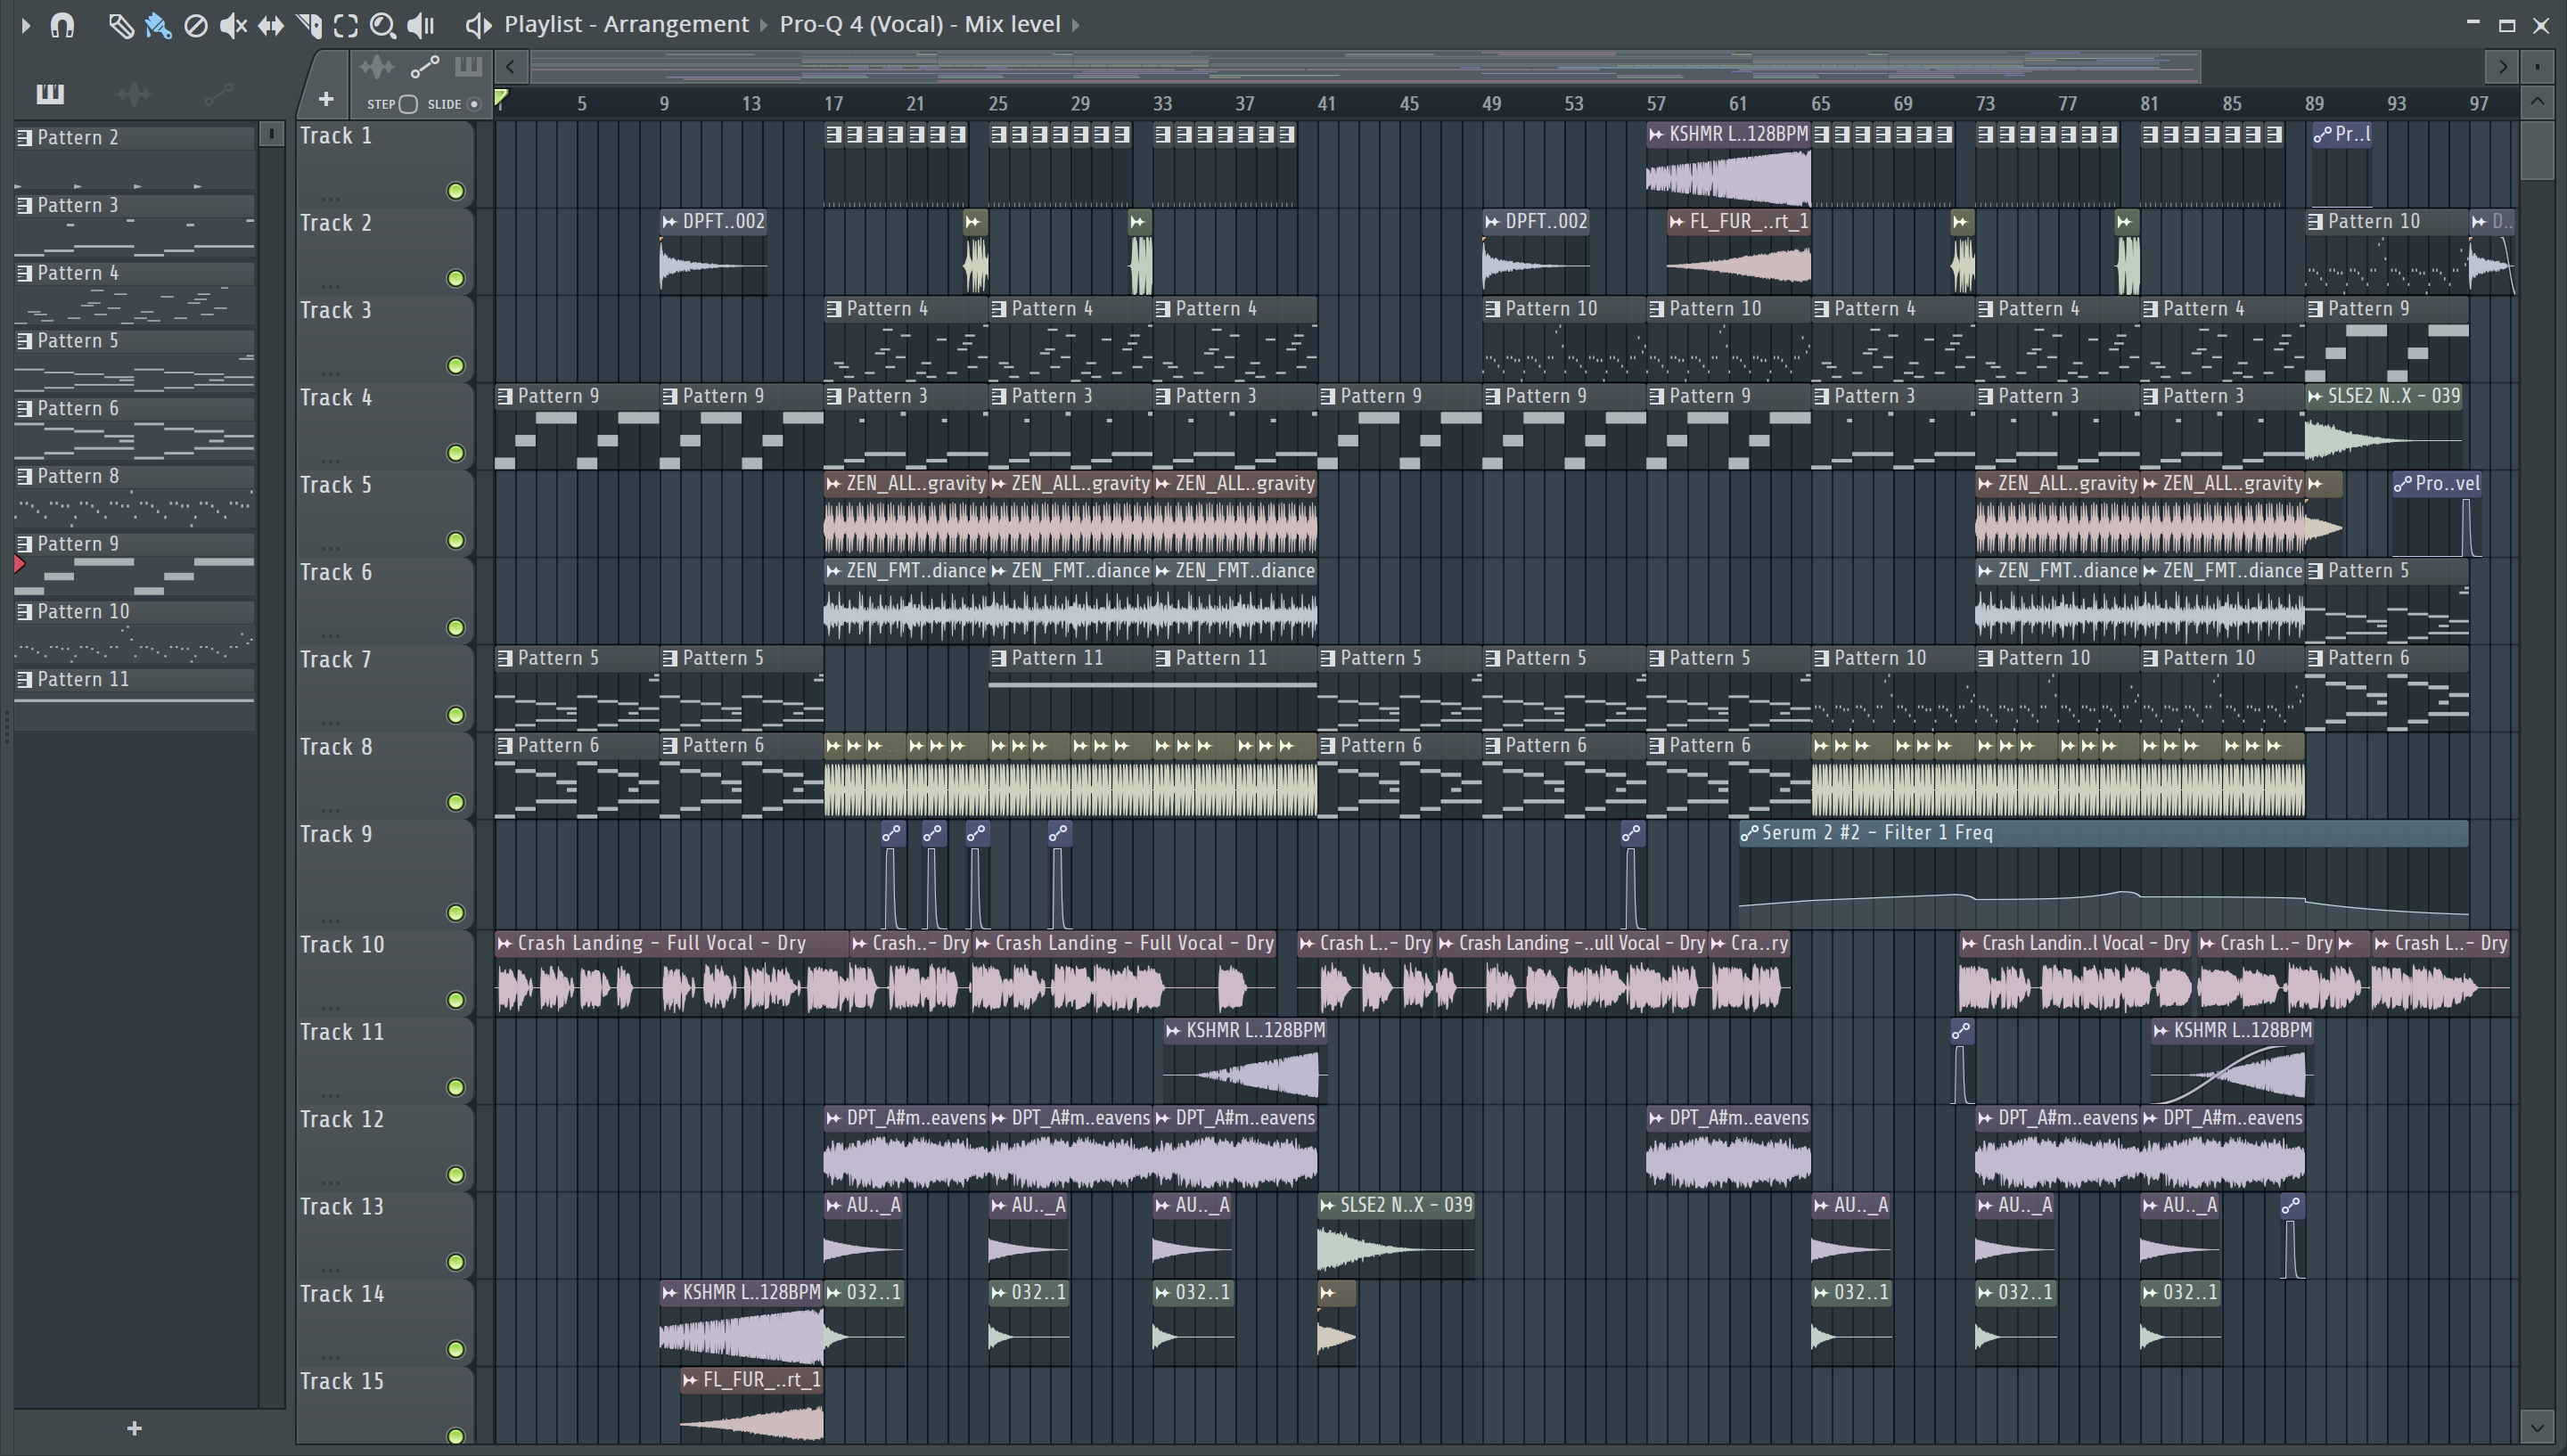Select KSHMR L..128BPM clip on Track 1

(x=1728, y=165)
